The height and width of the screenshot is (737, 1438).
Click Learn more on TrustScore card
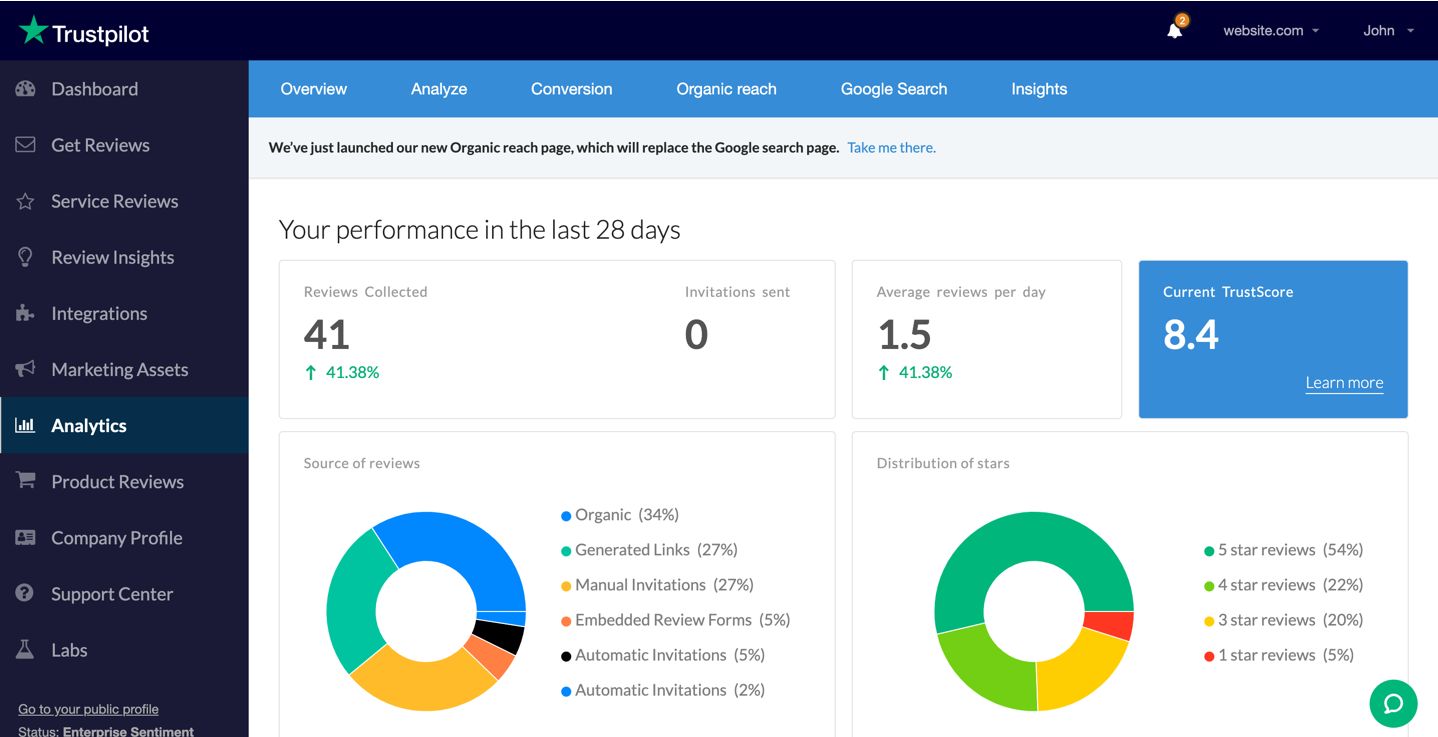[1344, 383]
